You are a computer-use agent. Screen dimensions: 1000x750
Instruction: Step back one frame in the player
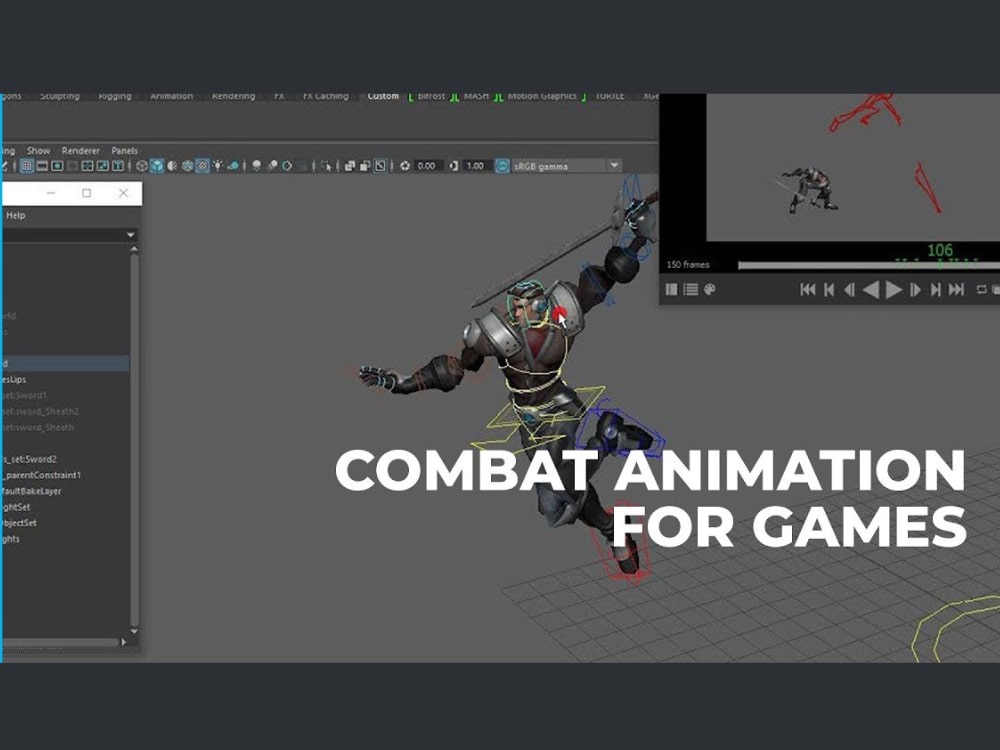(849, 290)
